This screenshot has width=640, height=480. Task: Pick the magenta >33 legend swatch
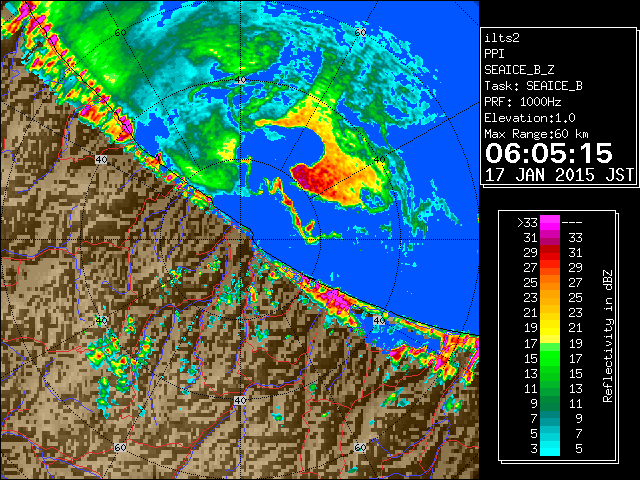pyautogui.click(x=550, y=223)
